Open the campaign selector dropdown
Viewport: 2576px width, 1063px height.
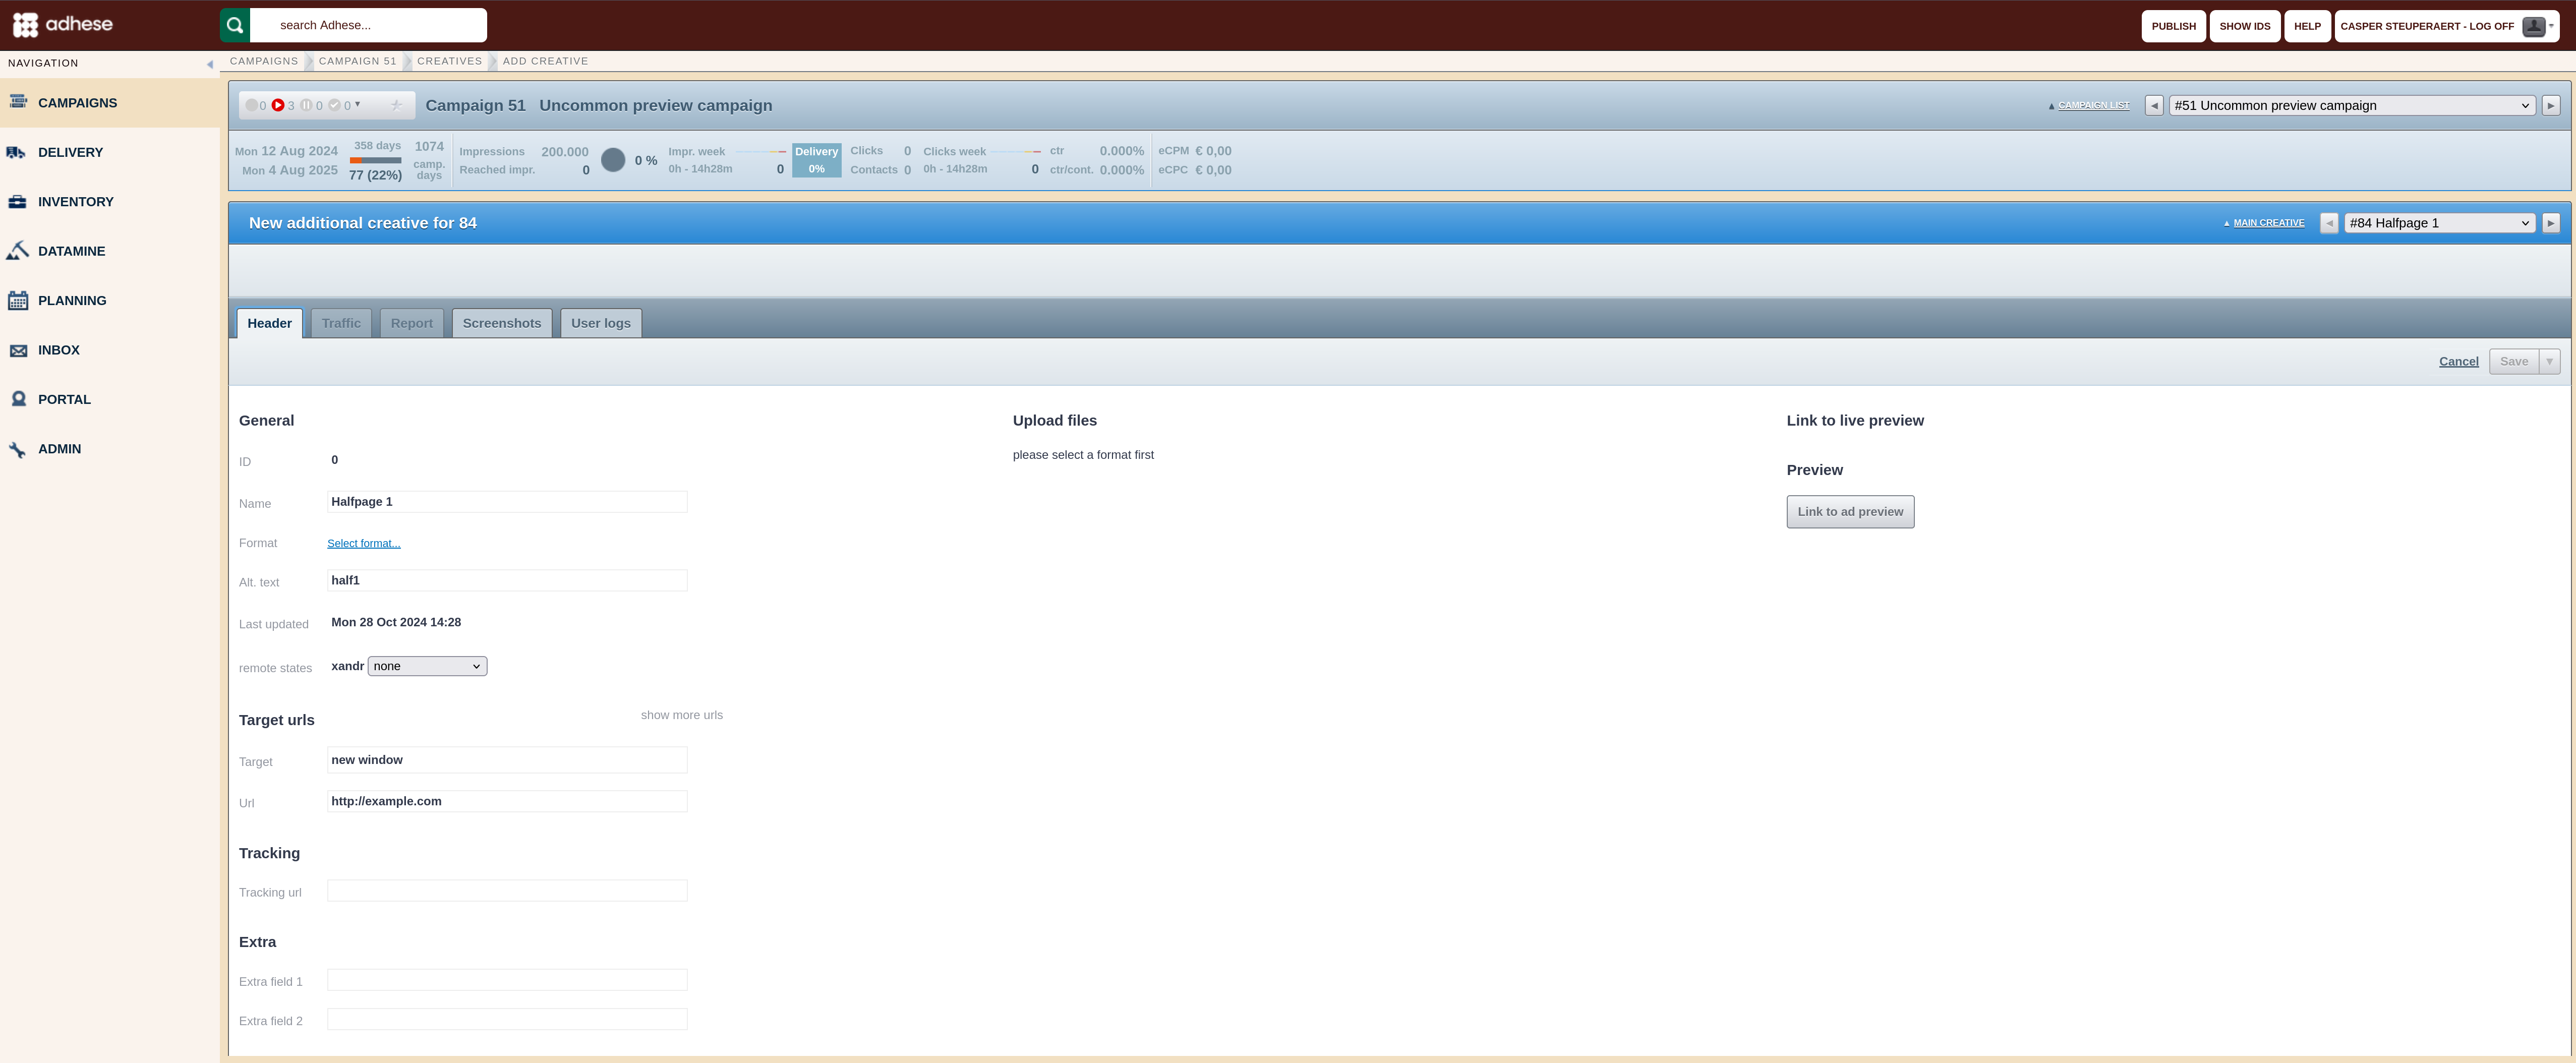2351,105
